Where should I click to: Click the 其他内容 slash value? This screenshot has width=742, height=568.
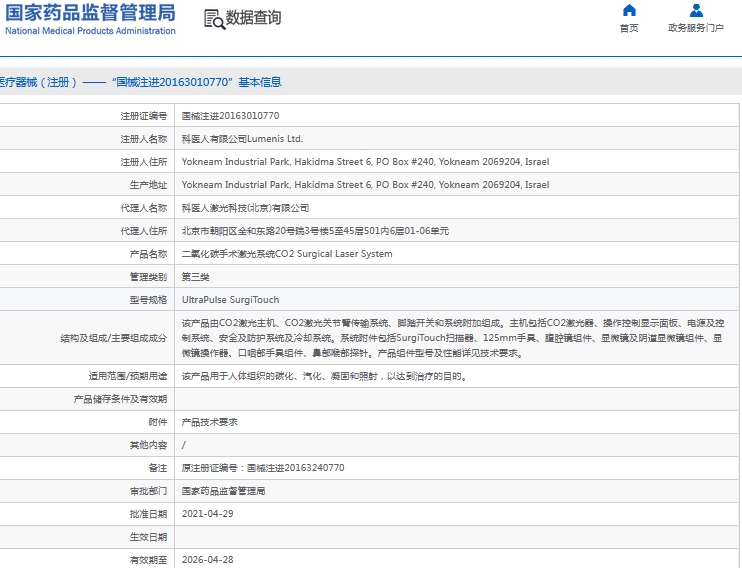[184, 445]
